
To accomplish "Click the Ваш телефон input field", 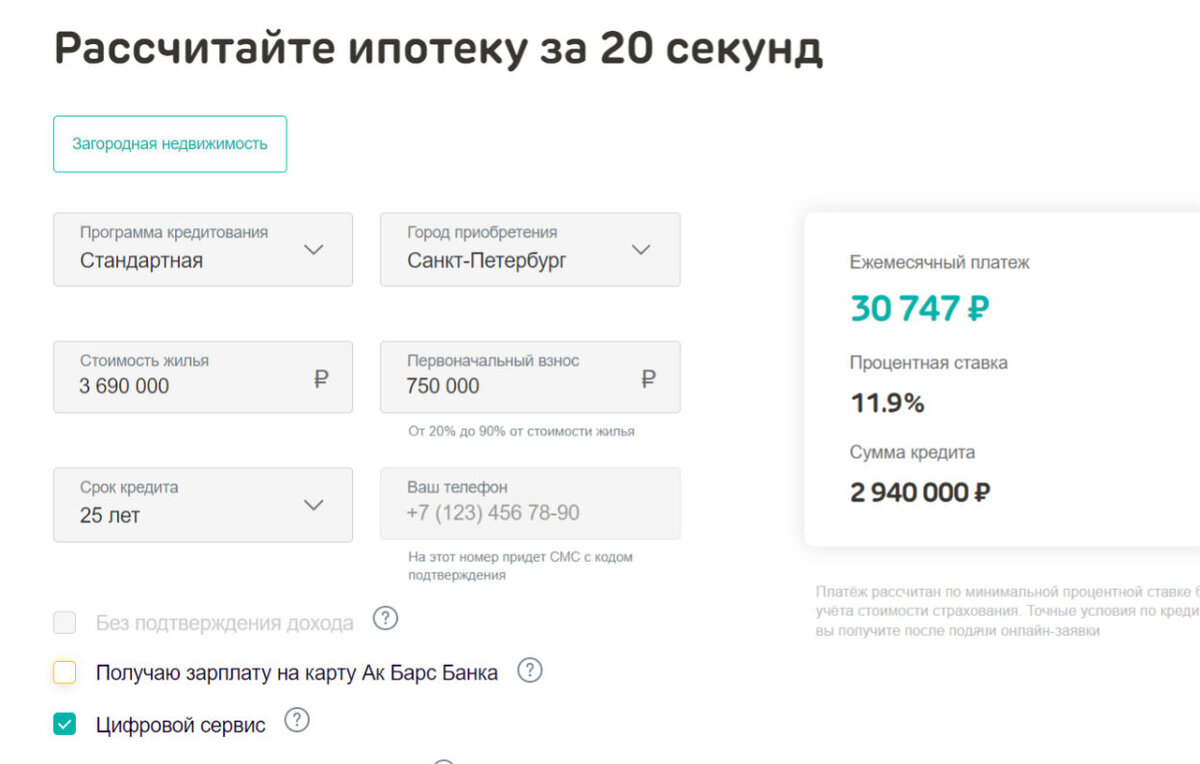I will 530,505.
